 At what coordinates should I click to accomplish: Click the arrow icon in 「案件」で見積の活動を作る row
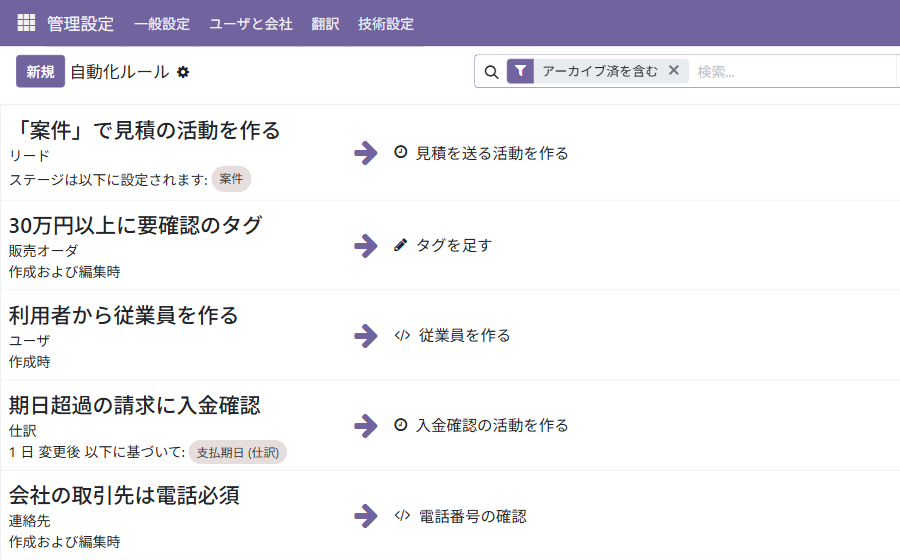pyautogui.click(x=366, y=153)
